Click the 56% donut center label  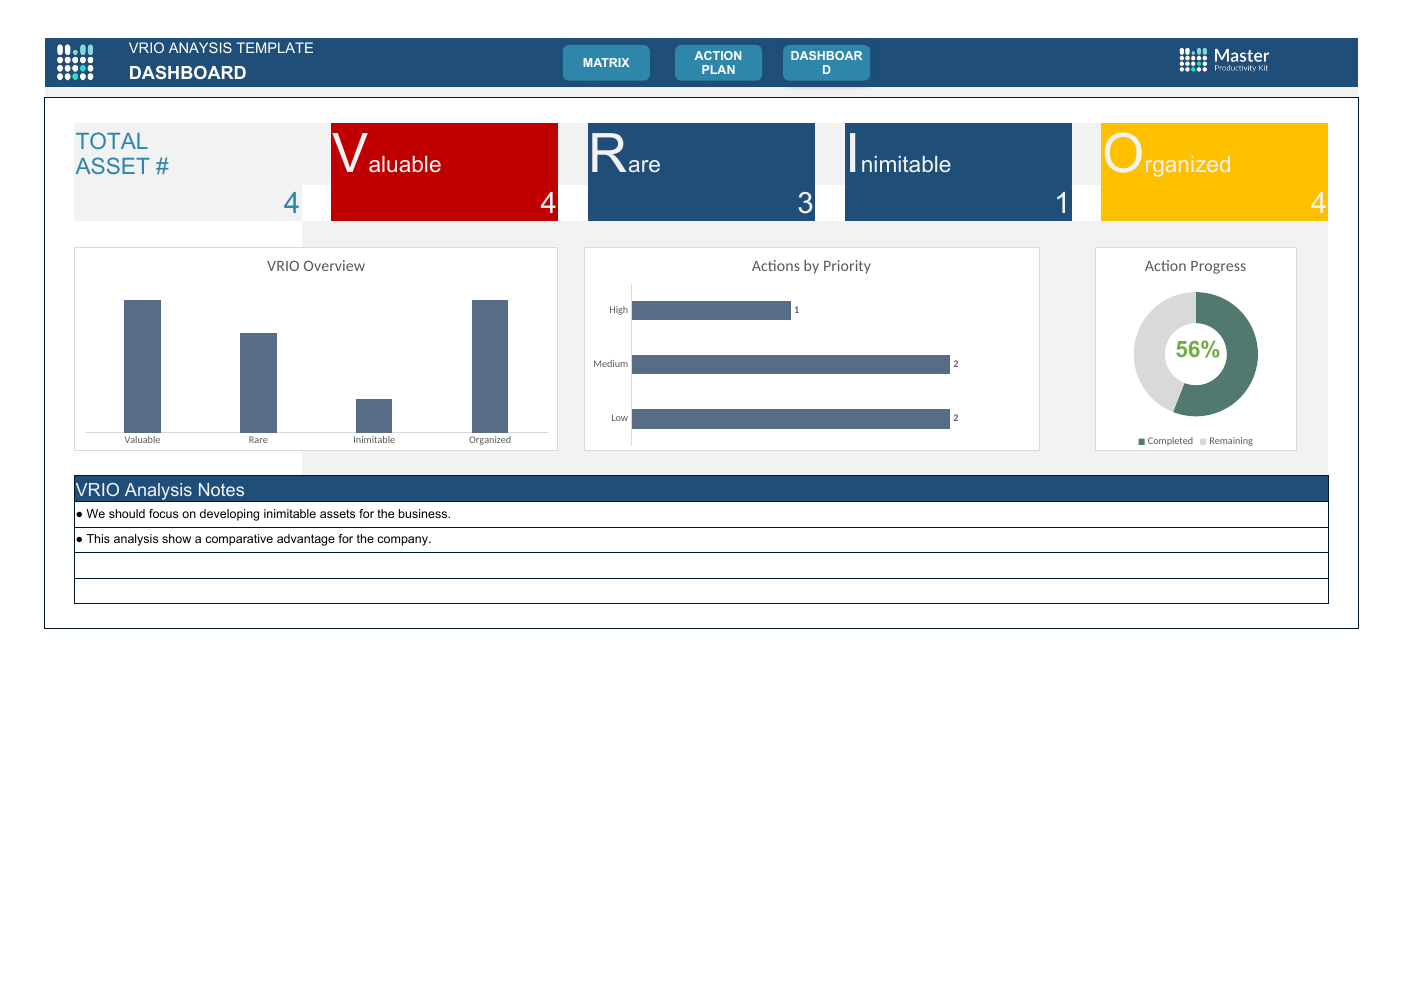(1197, 350)
